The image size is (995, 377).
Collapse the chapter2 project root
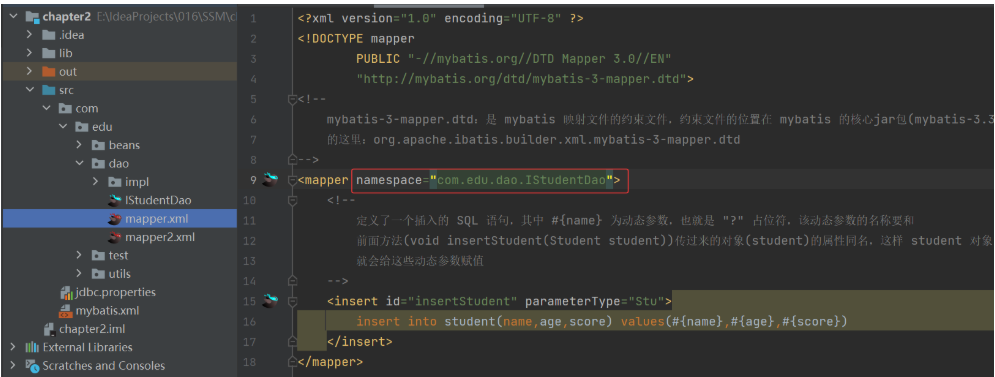tap(13, 17)
